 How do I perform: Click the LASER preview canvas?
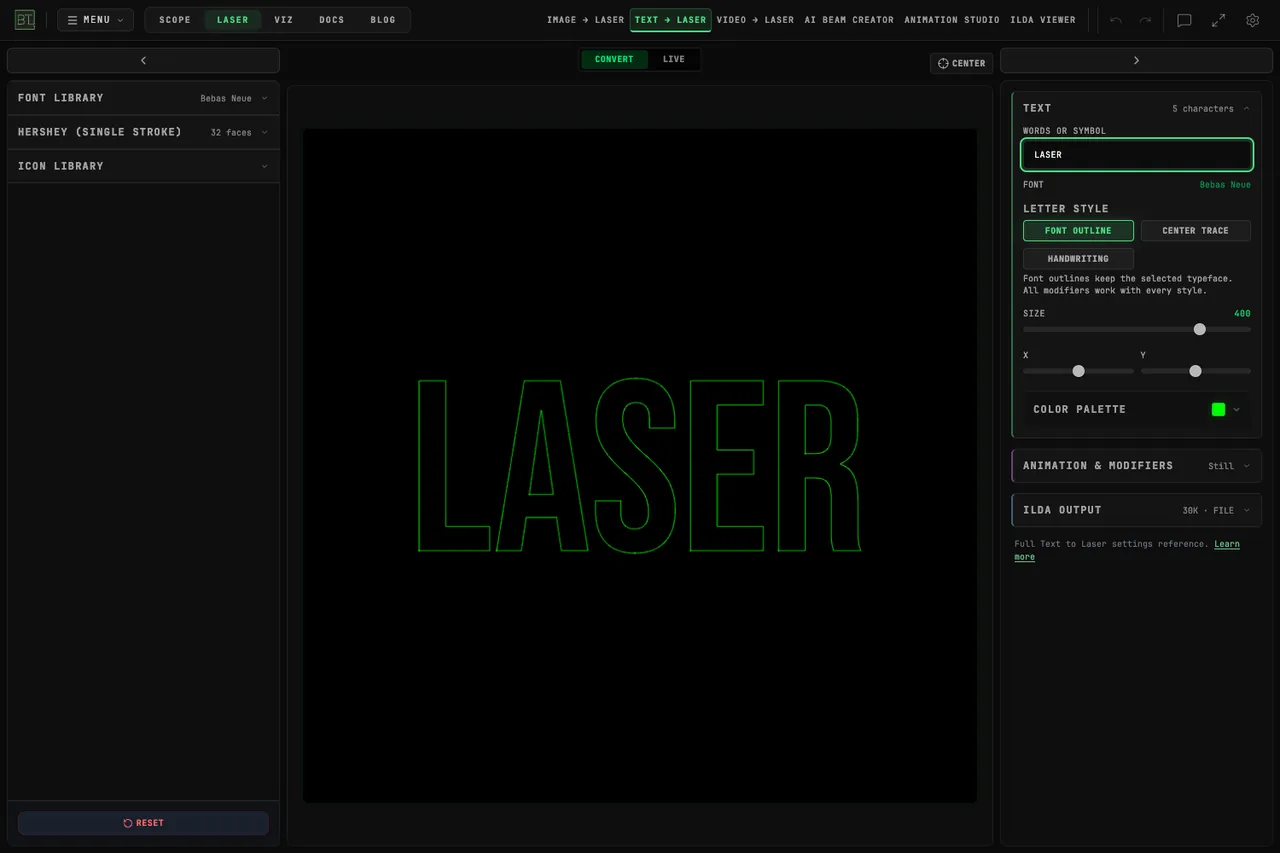[640, 465]
